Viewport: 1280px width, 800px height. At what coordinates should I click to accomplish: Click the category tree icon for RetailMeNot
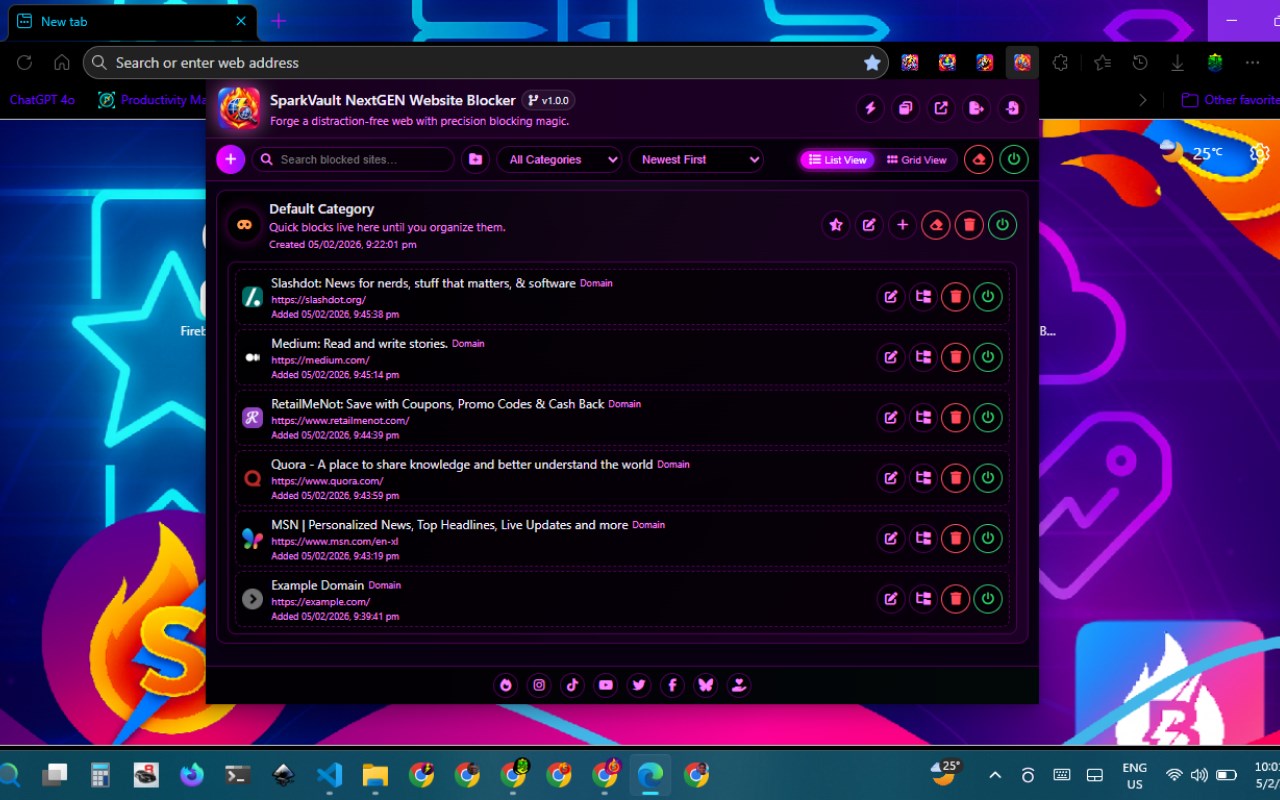[923, 418]
